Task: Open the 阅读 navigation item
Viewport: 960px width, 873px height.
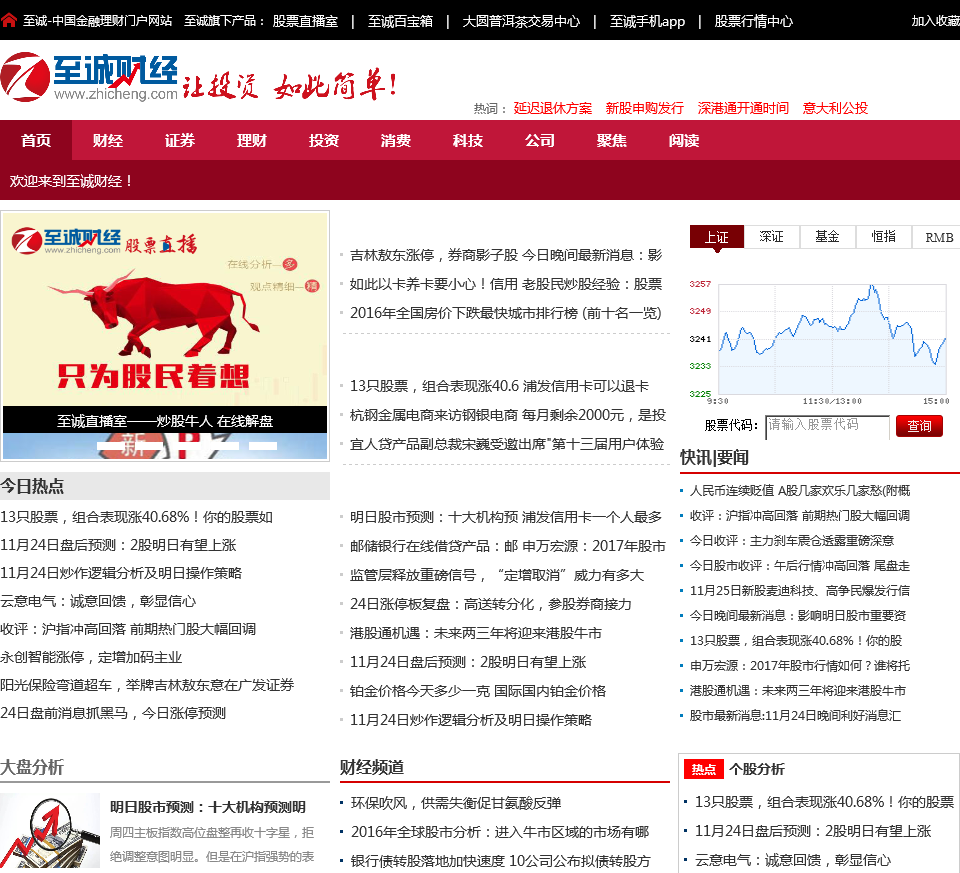Action: point(683,140)
